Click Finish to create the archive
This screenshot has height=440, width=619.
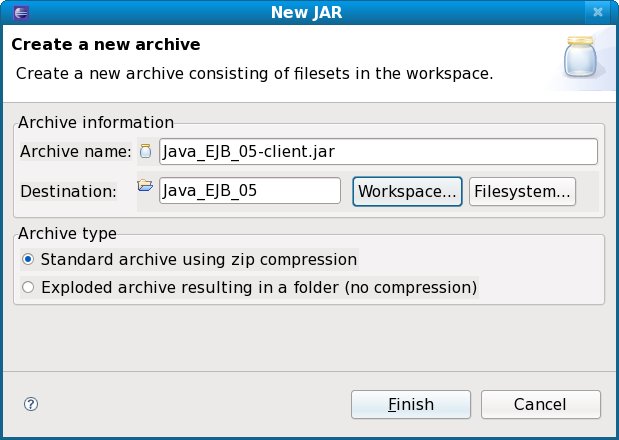[x=411, y=404]
